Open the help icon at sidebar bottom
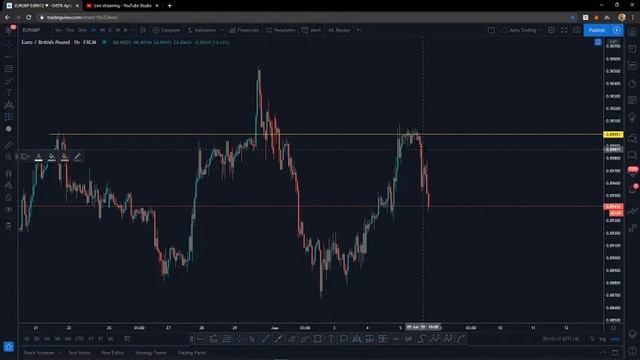Image resolution: width=640 pixels, height=360 pixels. pyautogui.click(x=632, y=352)
